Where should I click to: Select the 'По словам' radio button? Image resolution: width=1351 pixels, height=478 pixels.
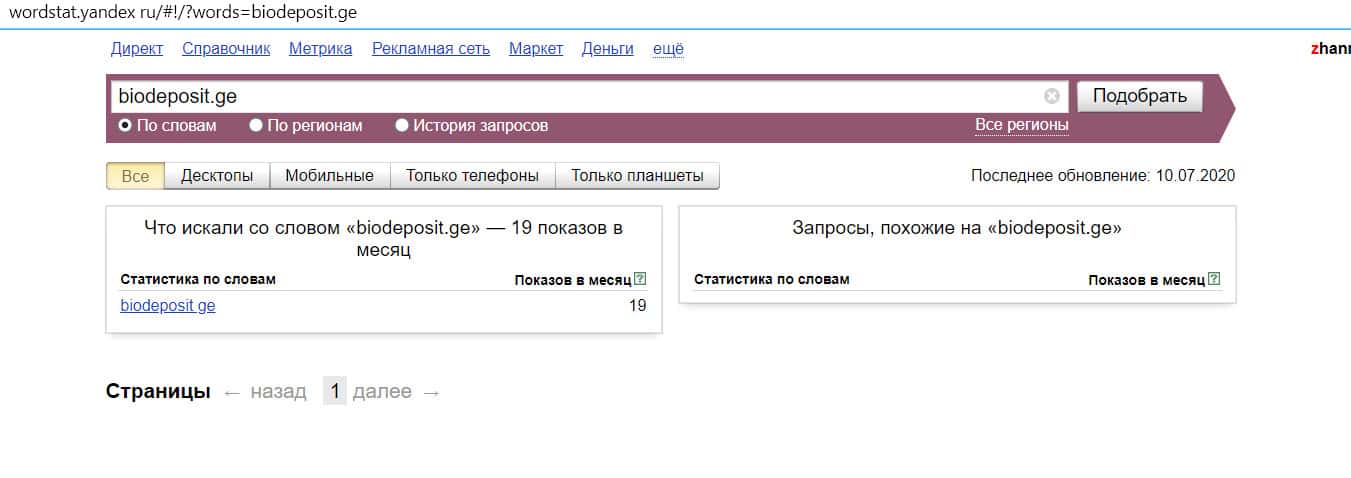125,126
